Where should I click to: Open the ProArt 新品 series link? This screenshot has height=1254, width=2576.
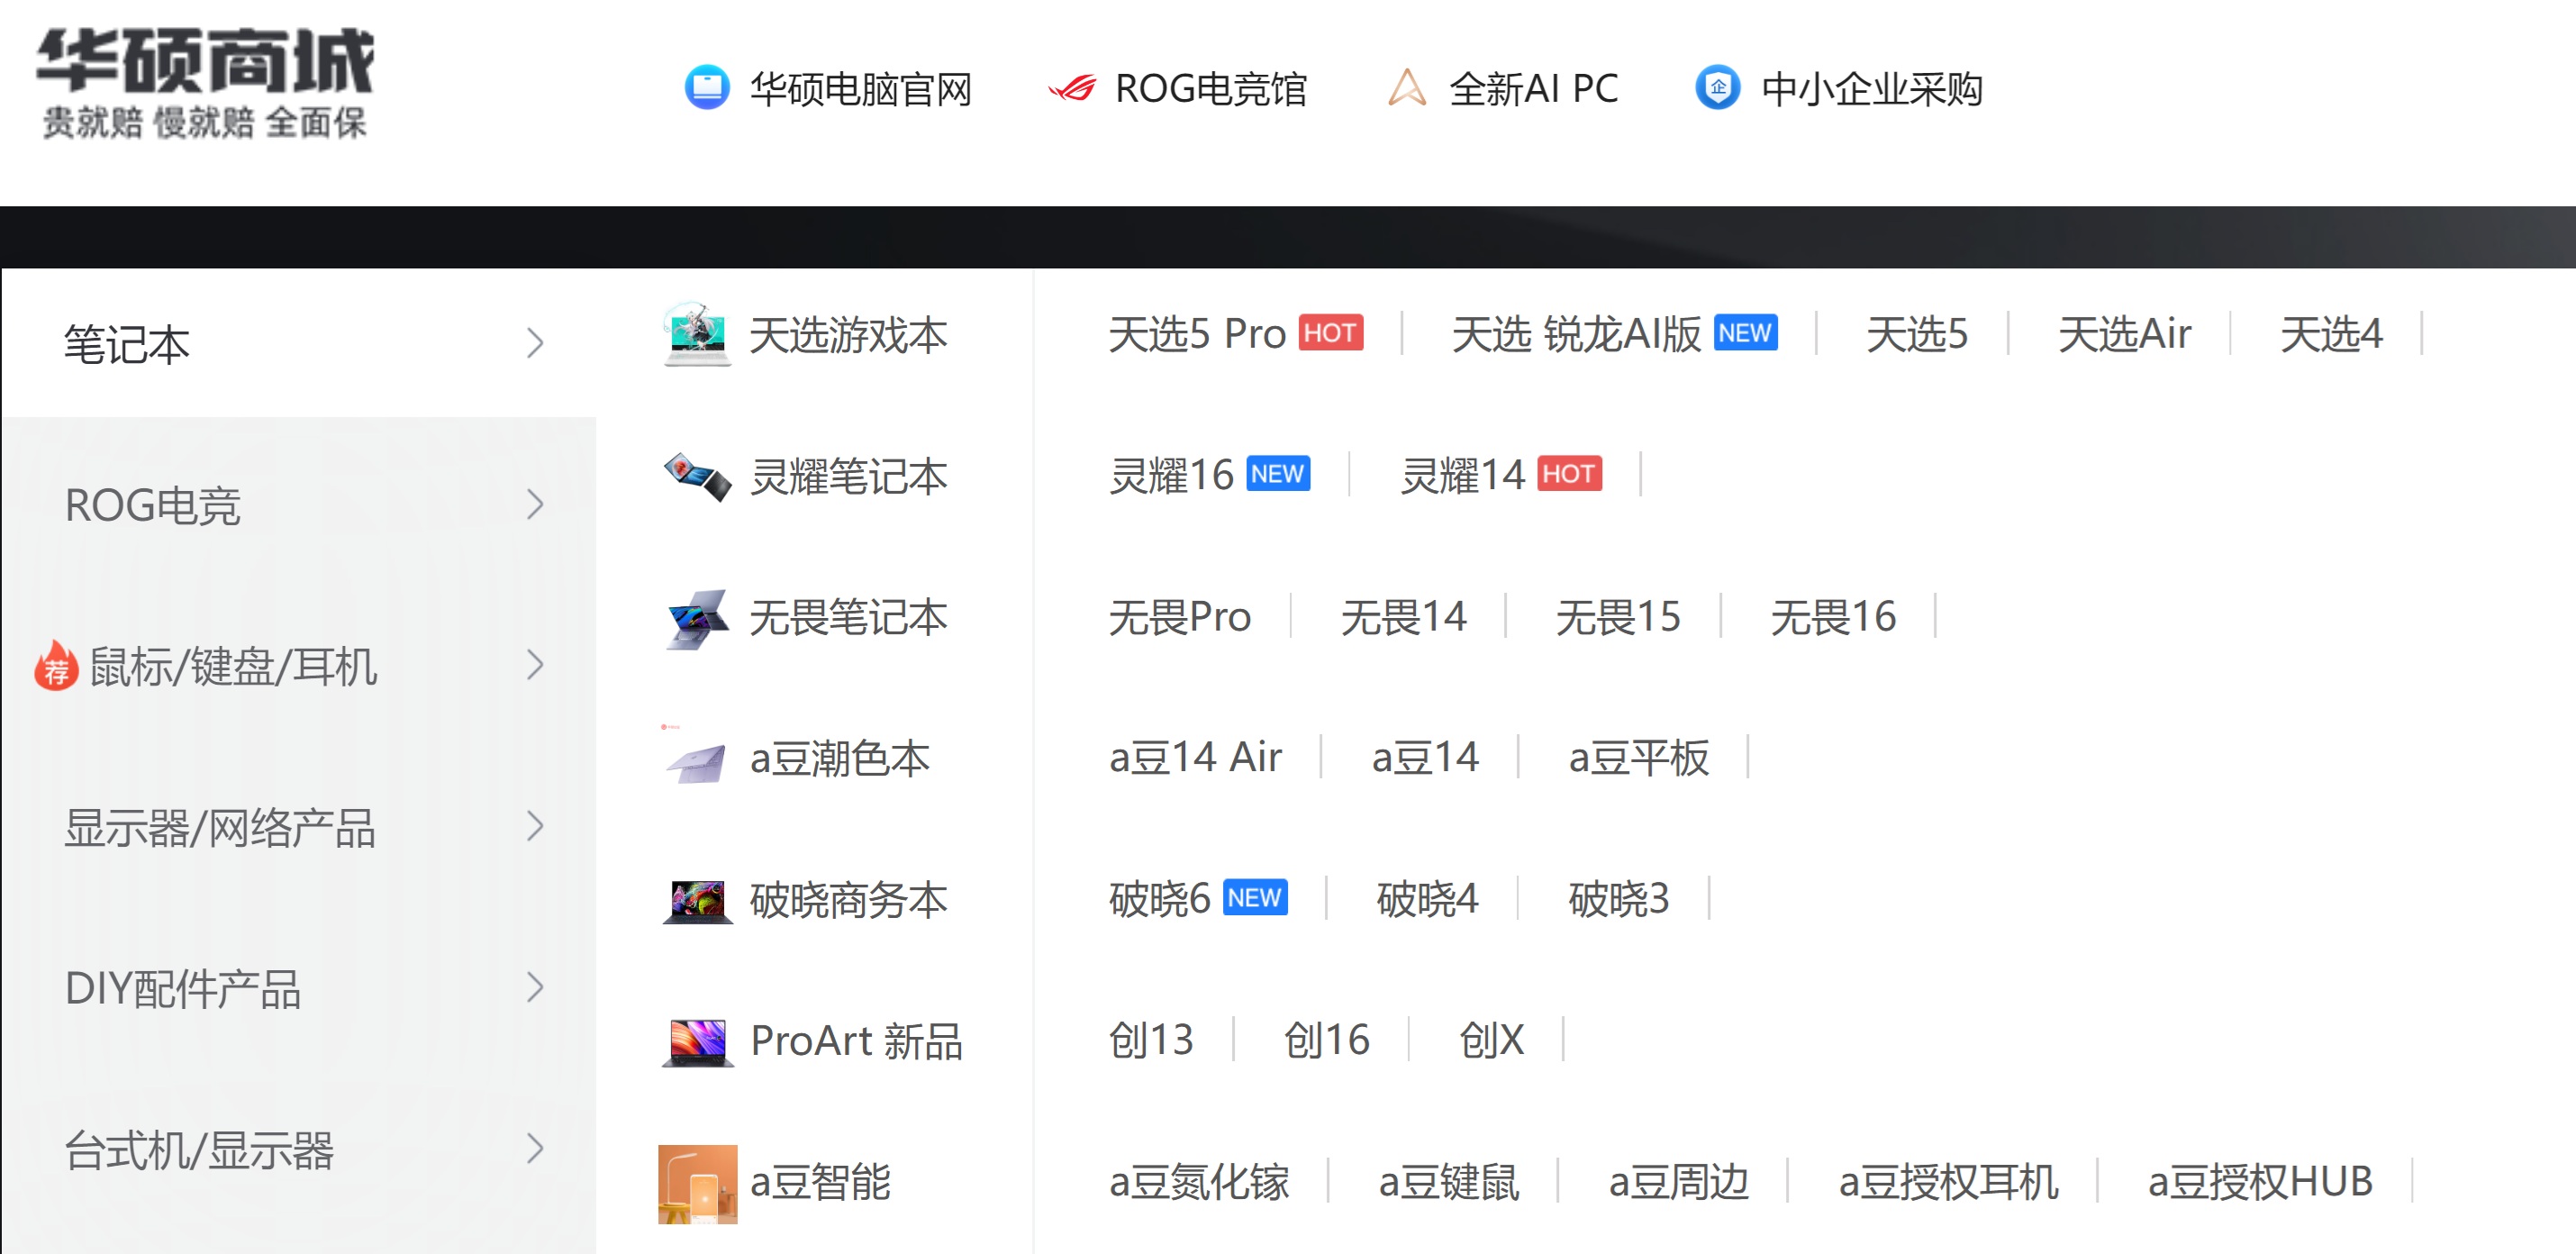point(856,1041)
